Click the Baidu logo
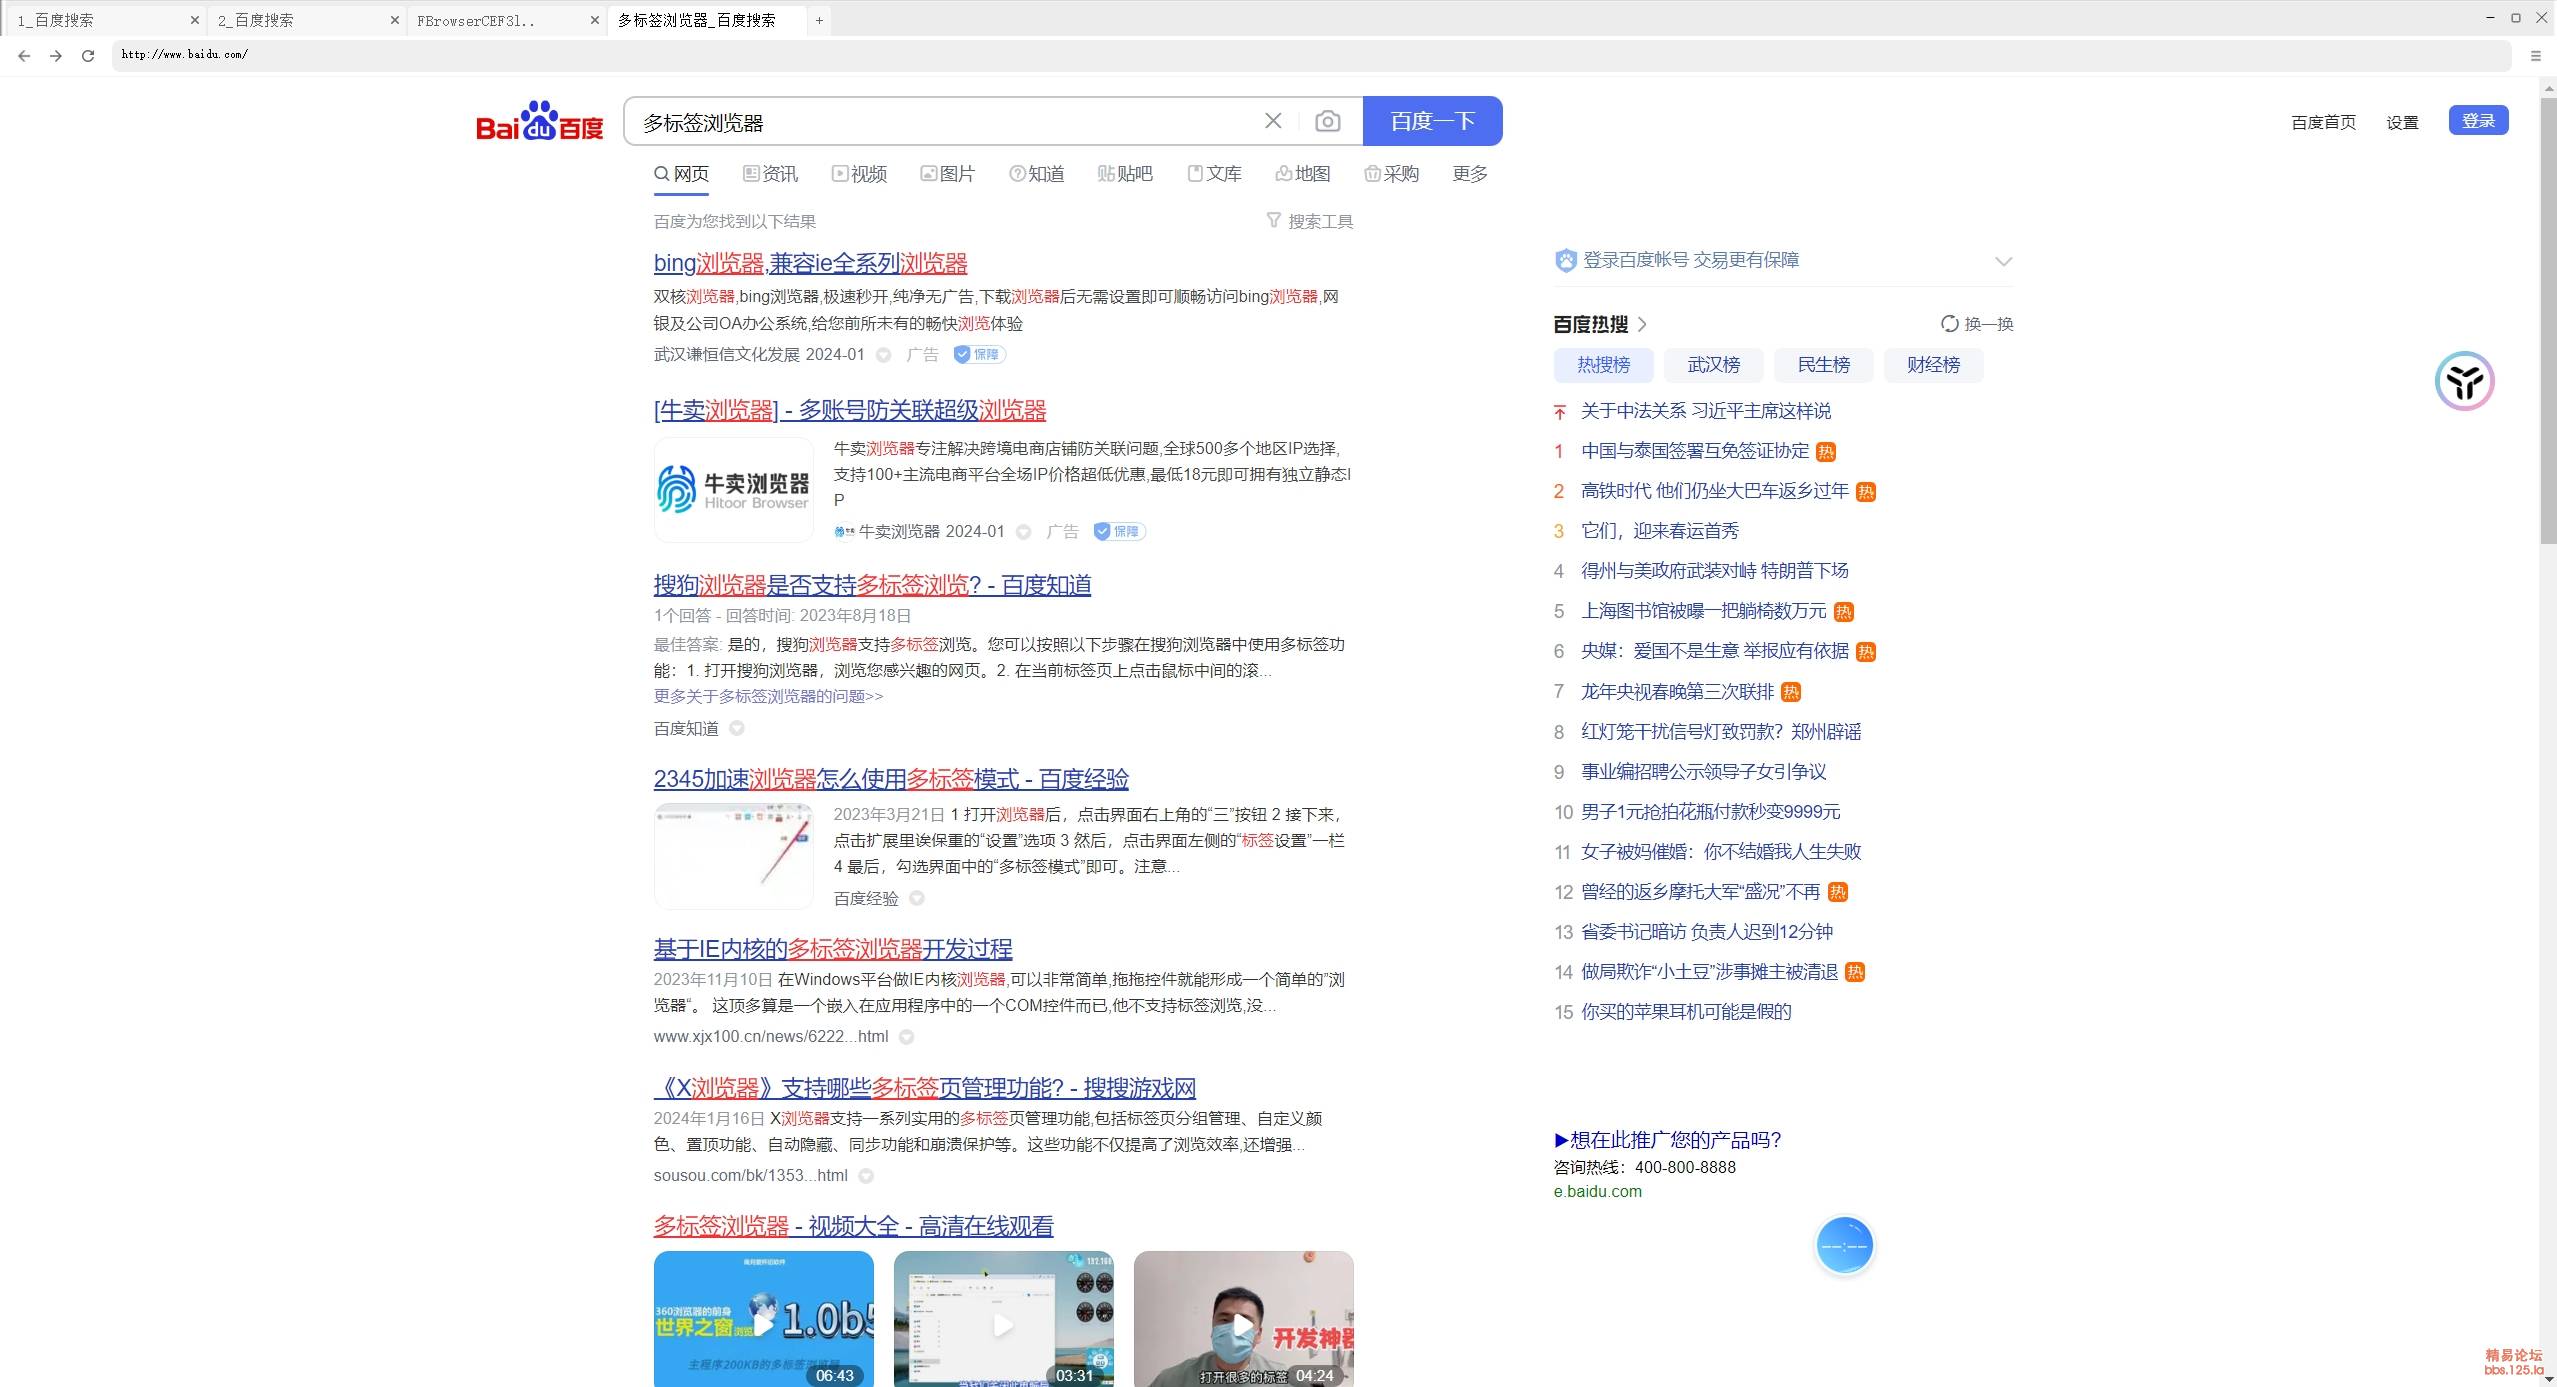This screenshot has height=1387, width=2557. [x=540, y=121]
